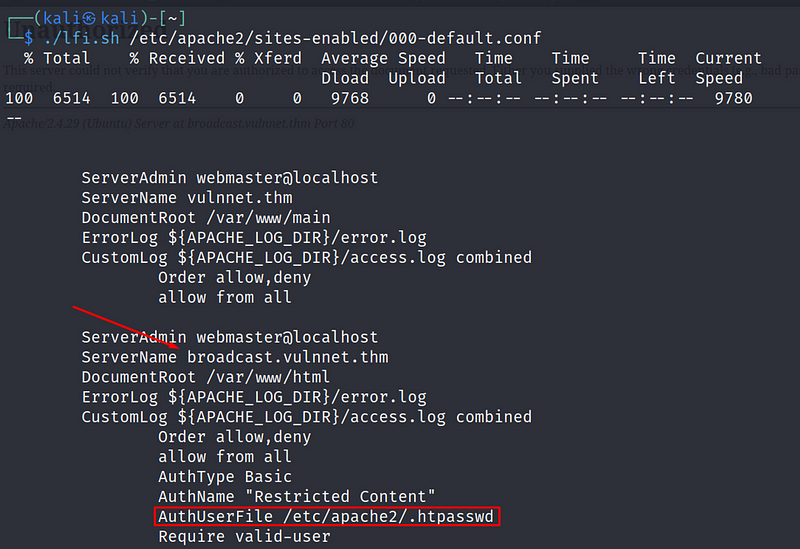Click the red arrow annotation tip

point(178,347)
